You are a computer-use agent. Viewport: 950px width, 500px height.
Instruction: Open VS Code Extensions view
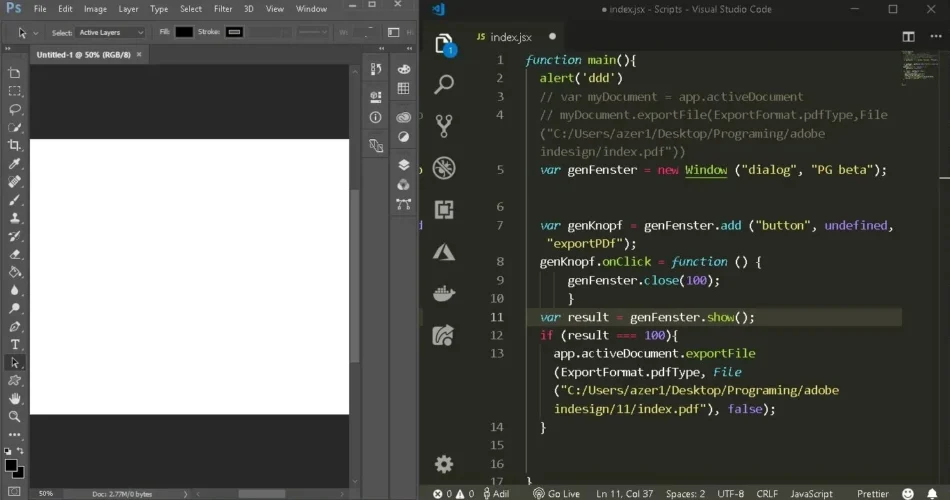(444, 209)
